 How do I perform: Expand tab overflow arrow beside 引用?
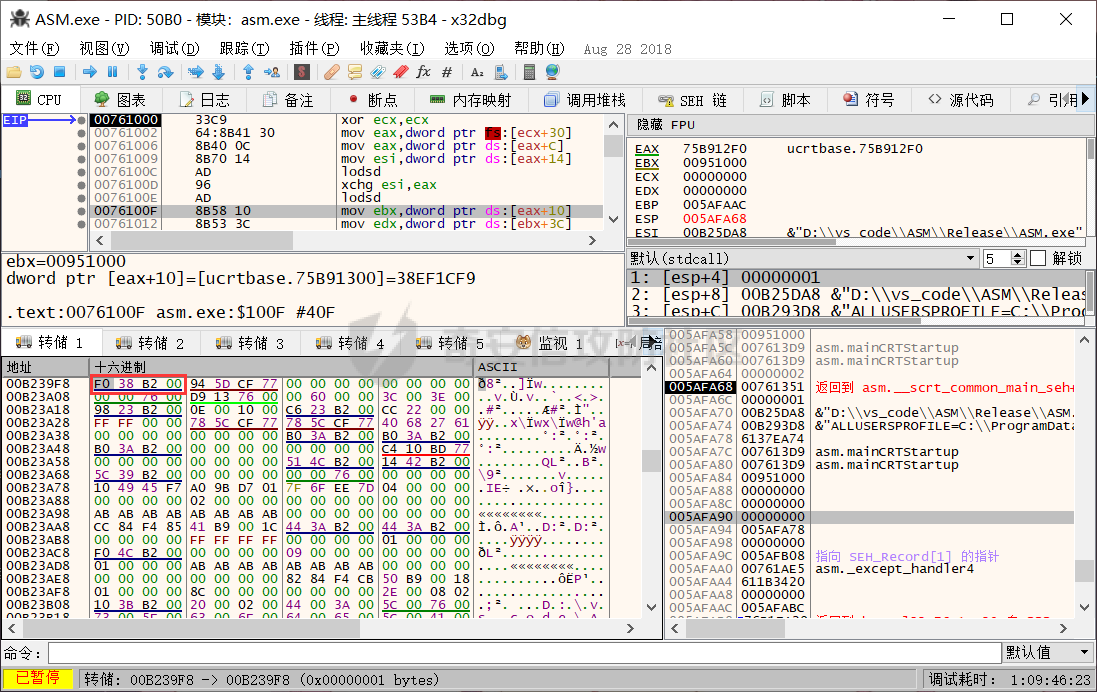1086,100
